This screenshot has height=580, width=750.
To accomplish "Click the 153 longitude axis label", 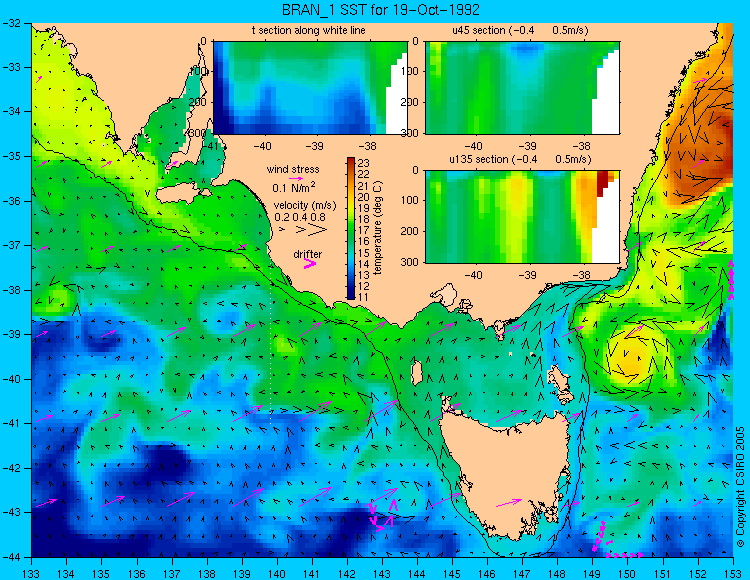I will pos(733,574).
